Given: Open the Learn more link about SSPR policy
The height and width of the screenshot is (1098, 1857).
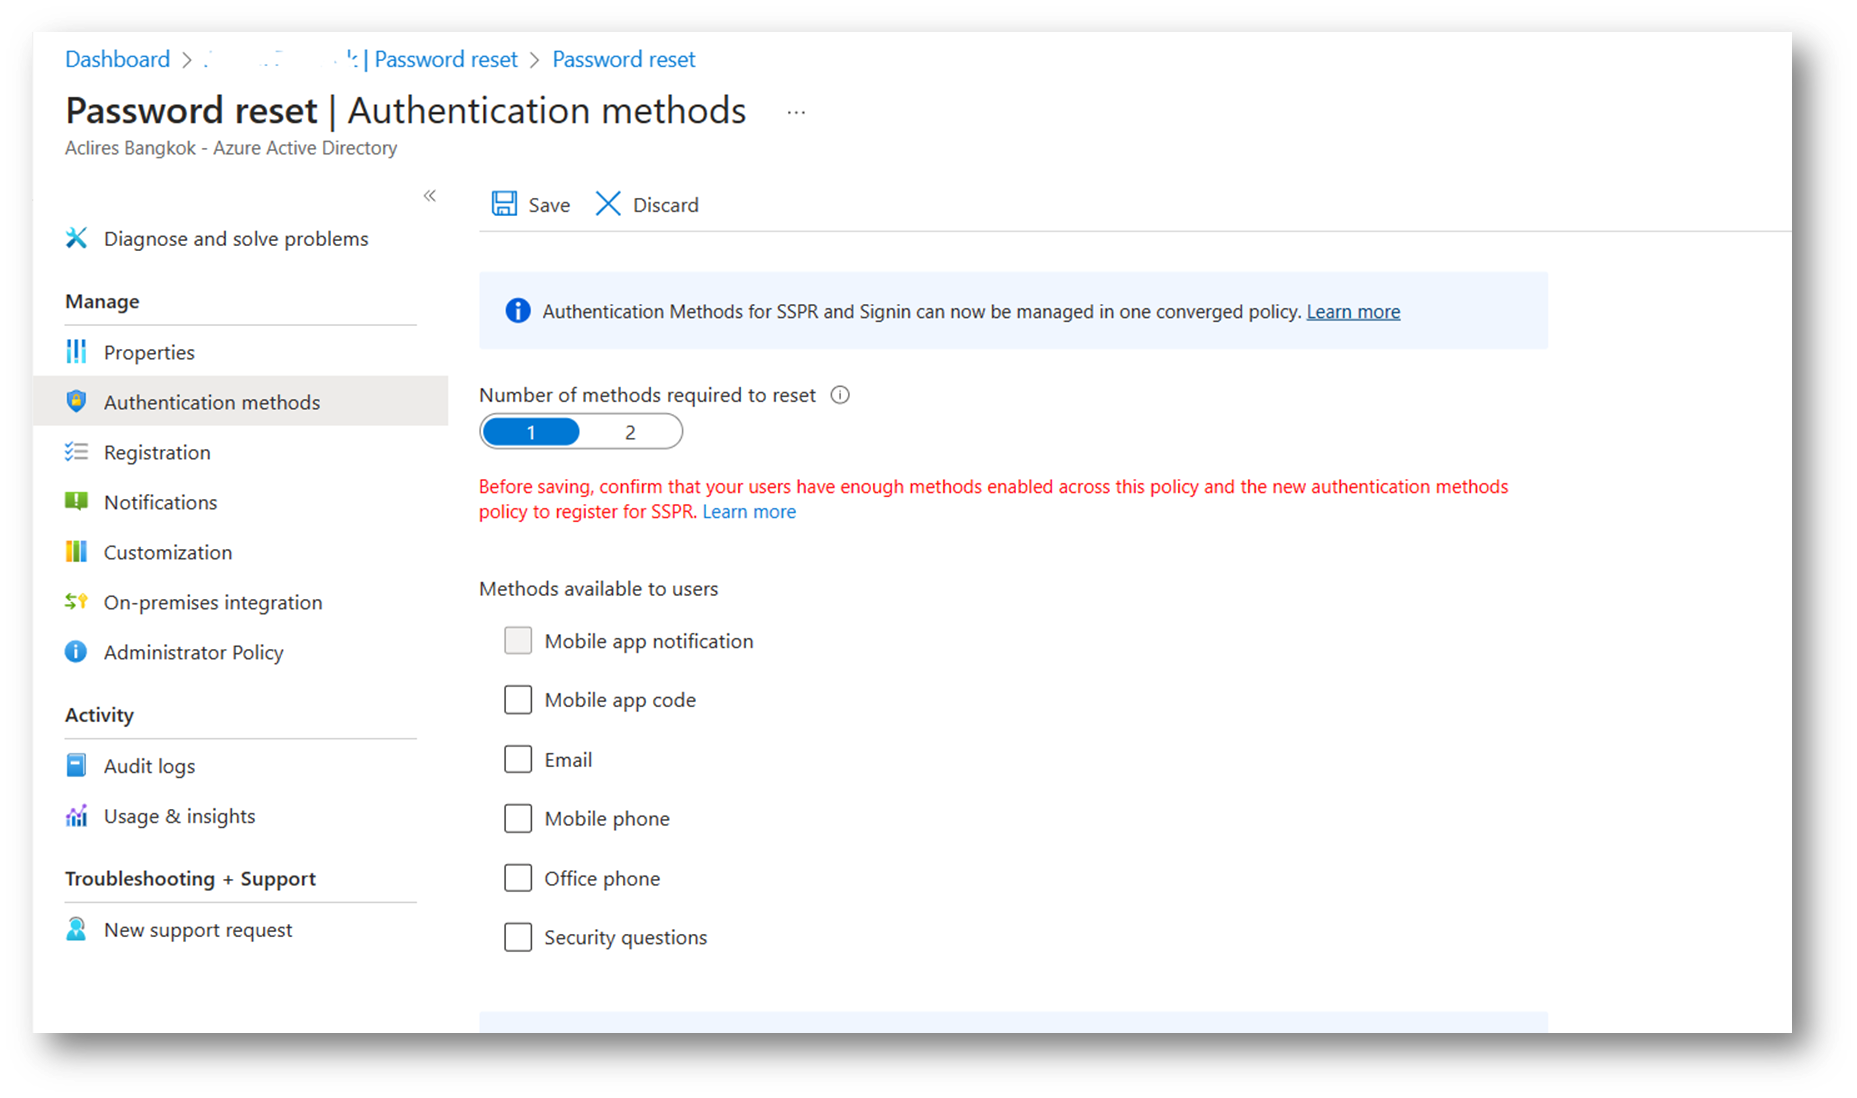Looking at the screenshot, I should point(749,511).
